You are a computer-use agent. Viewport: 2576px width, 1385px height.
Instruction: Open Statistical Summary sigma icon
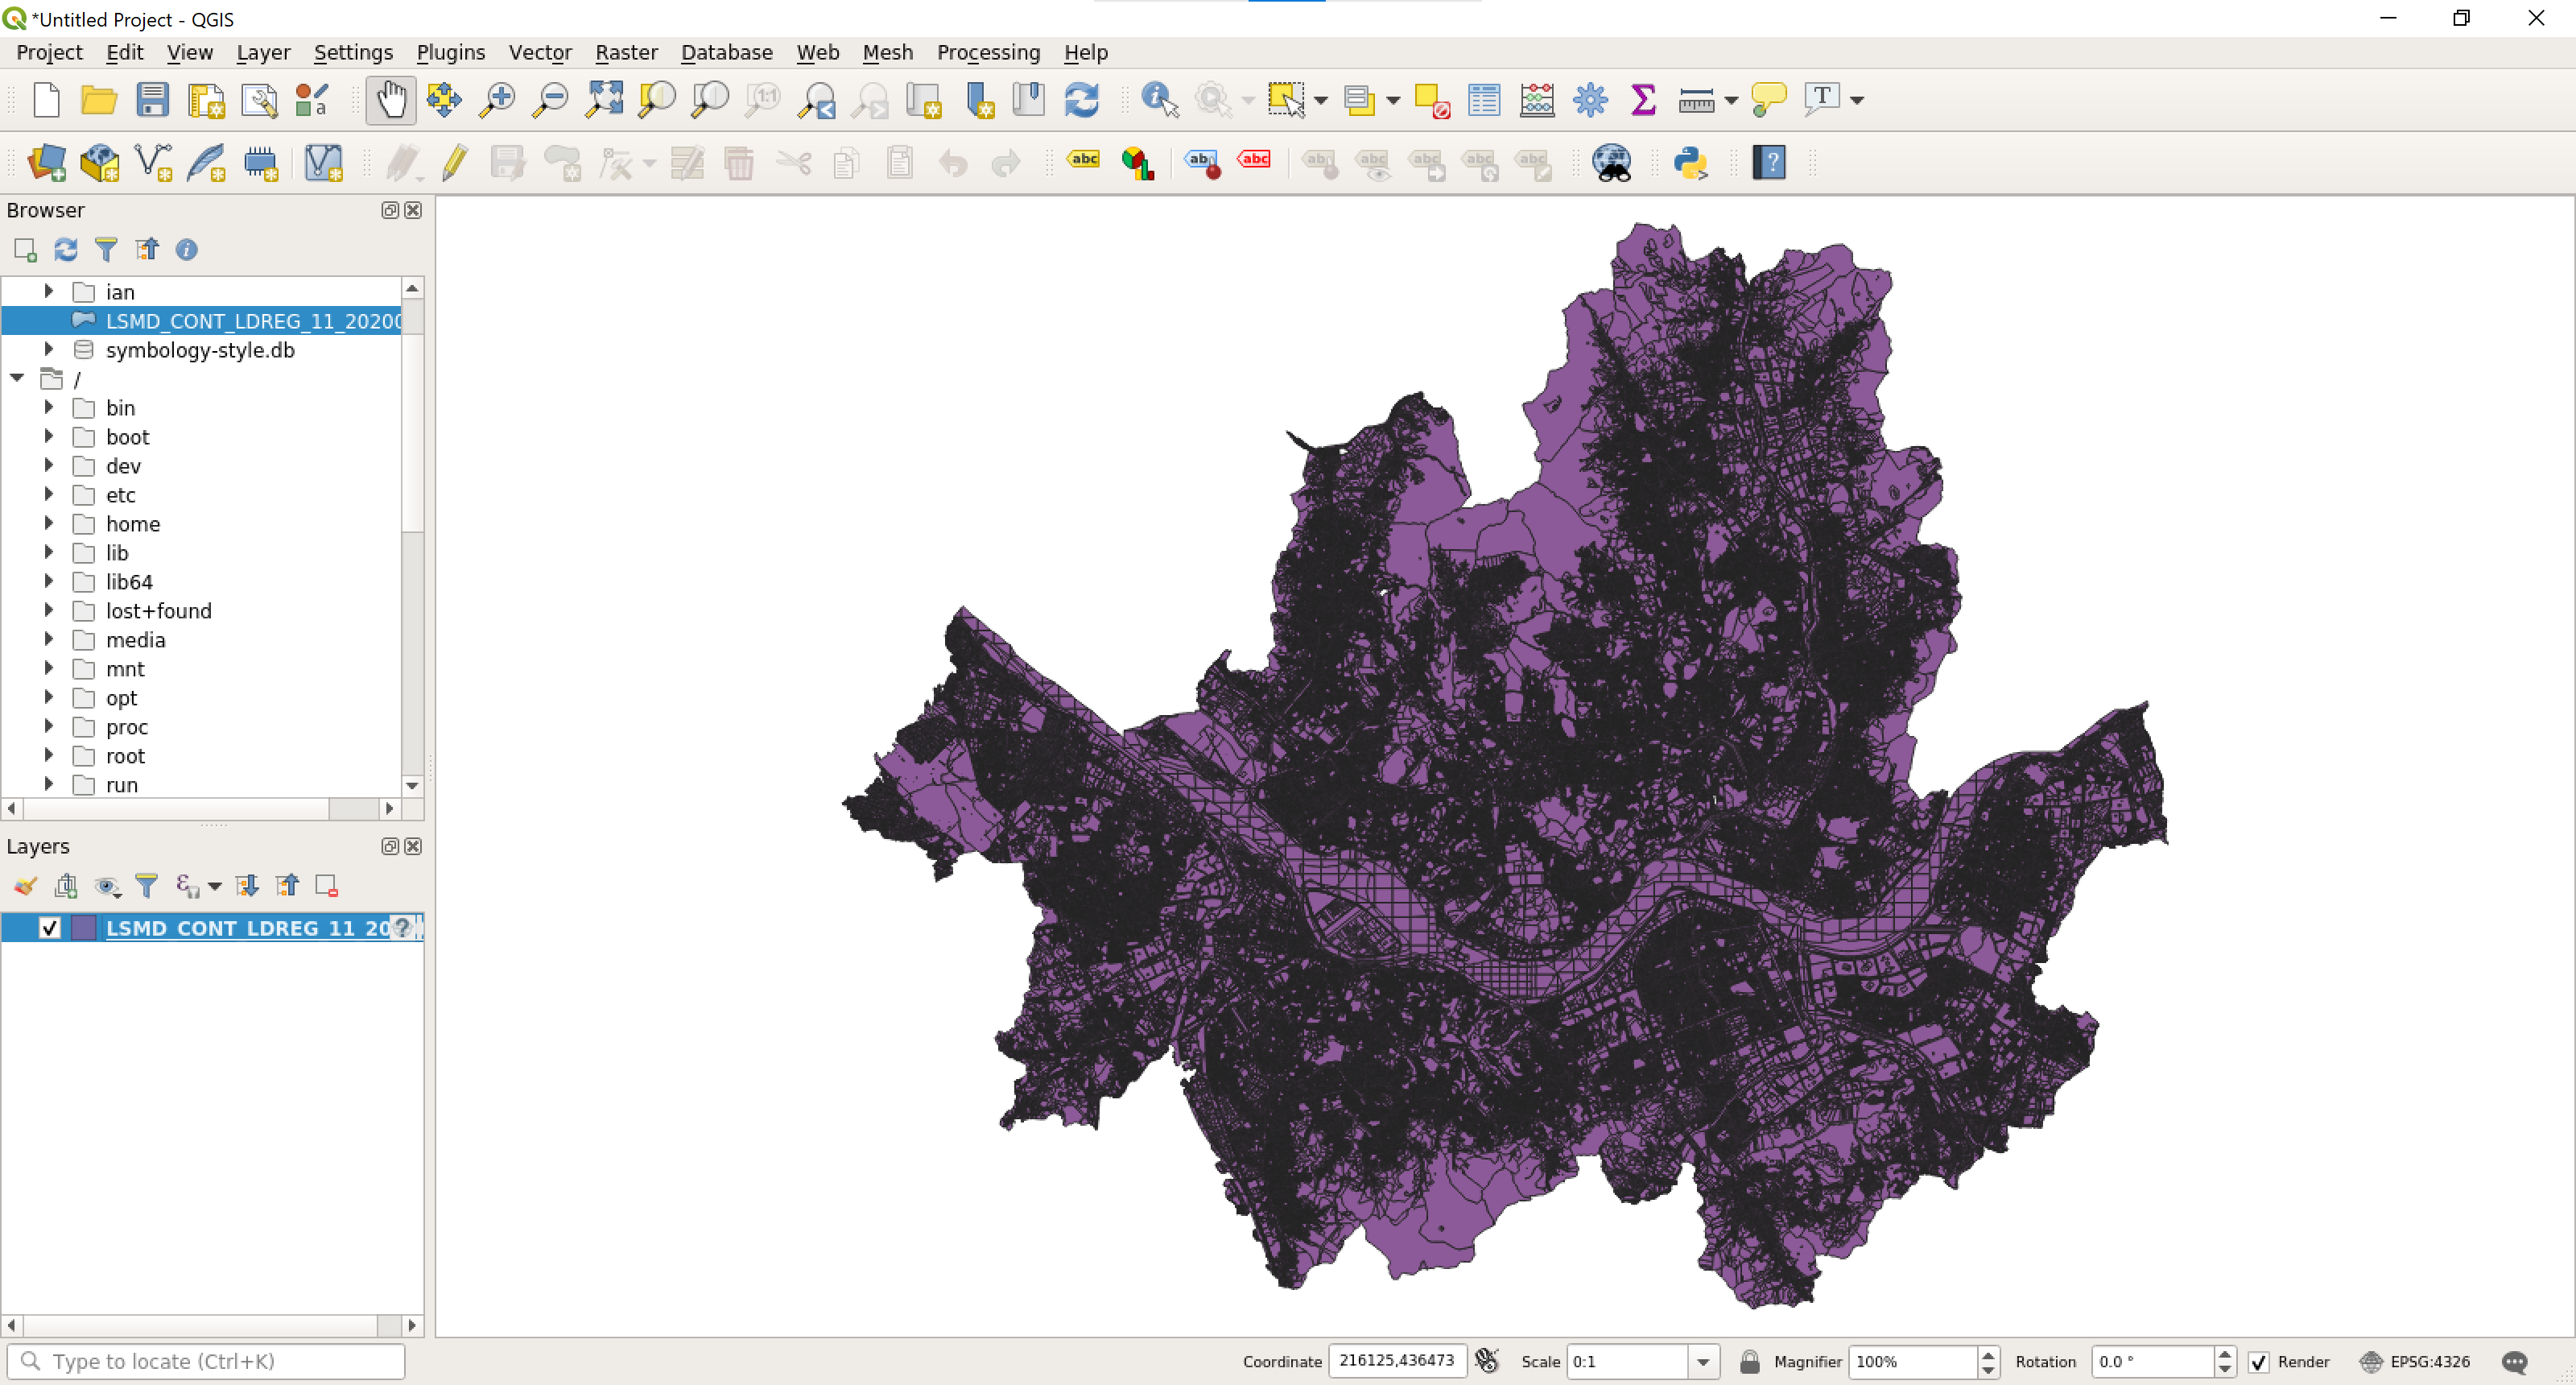point(1642,99)
